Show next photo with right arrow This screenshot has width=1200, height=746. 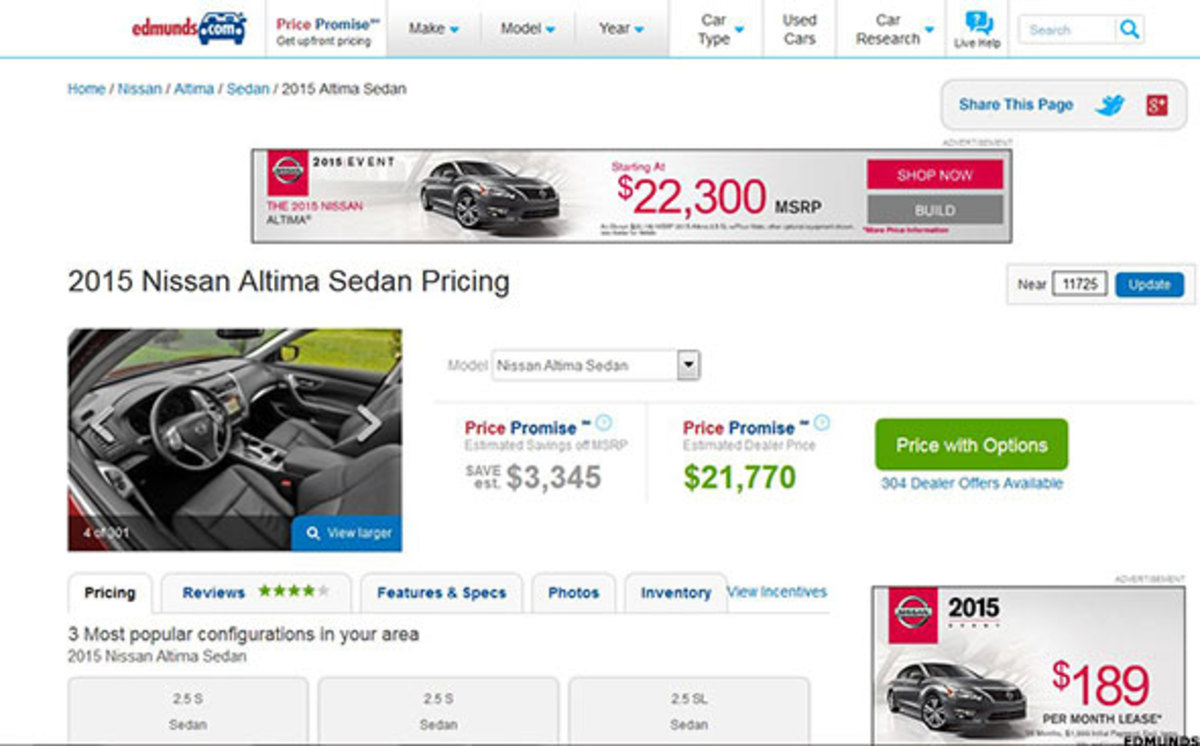tap(369, 423)
